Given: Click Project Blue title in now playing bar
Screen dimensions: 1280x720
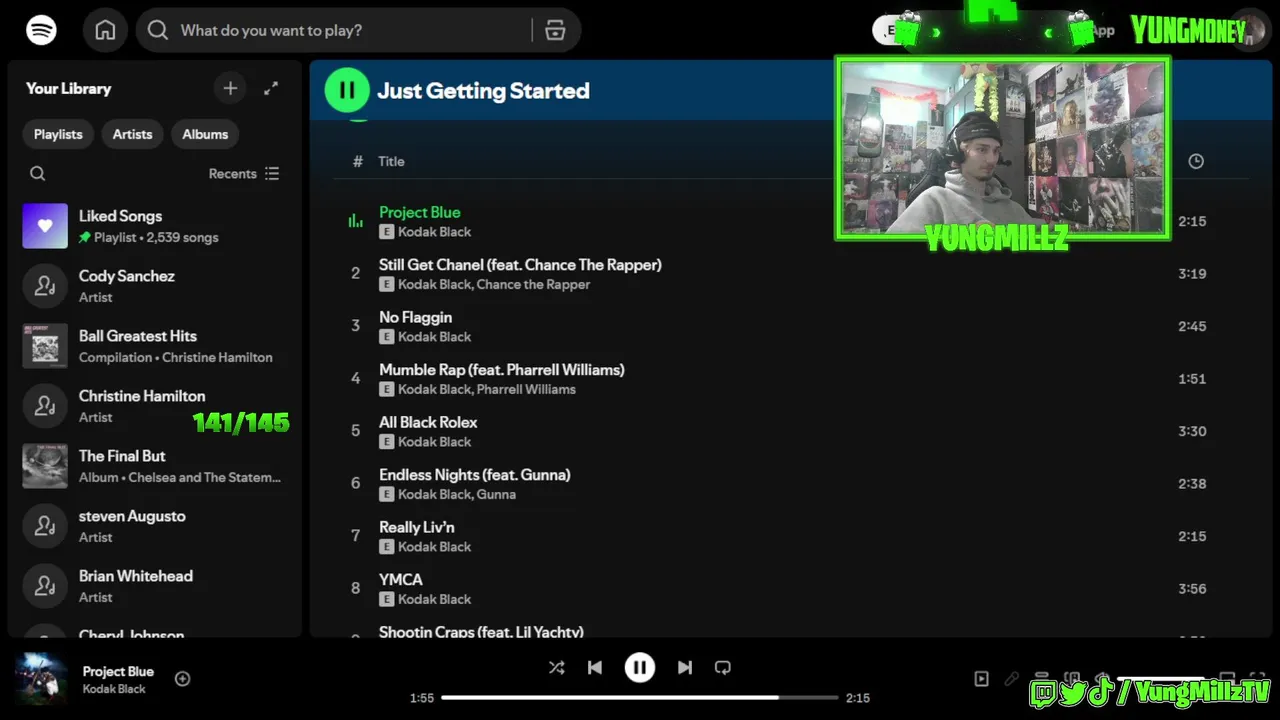Looking at the screenshot, I should point(118,671).
